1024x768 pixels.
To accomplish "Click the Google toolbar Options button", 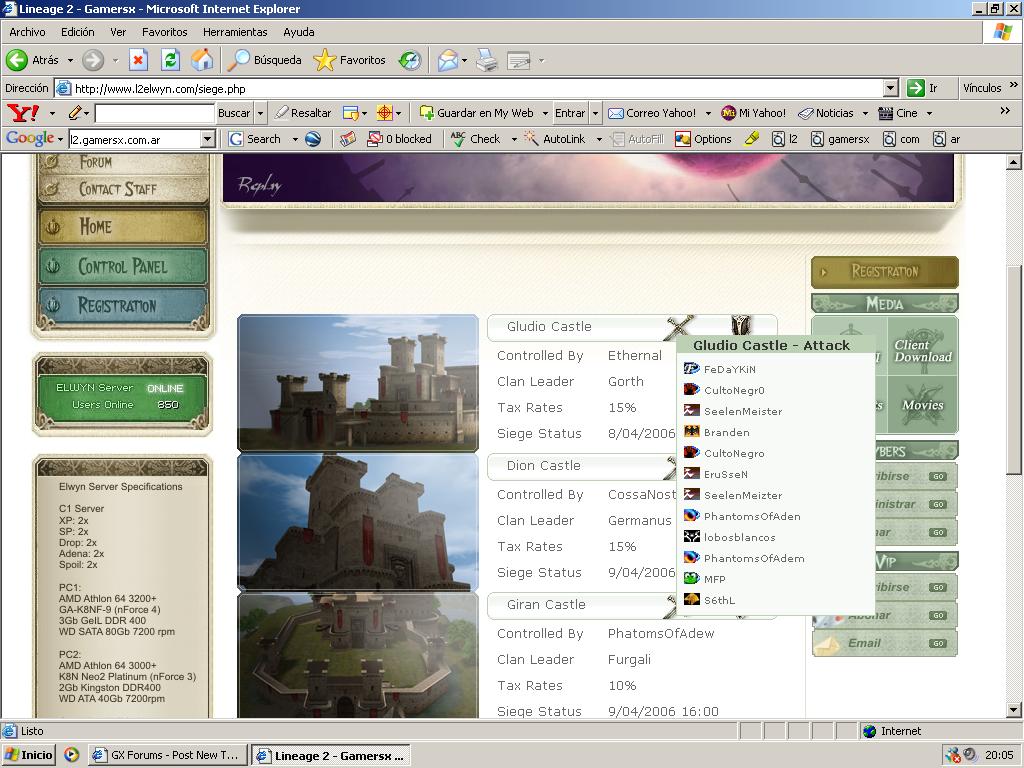I will 703,139.
